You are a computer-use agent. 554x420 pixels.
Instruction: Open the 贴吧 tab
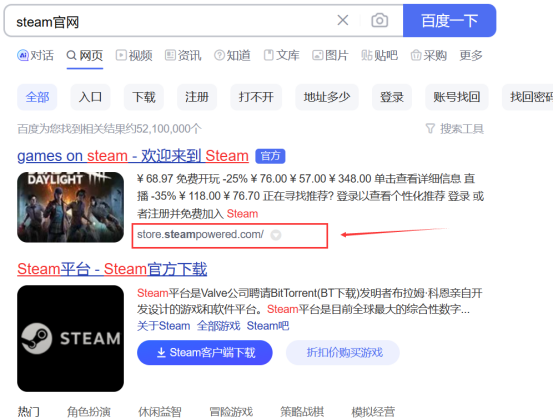coord(379,55)
